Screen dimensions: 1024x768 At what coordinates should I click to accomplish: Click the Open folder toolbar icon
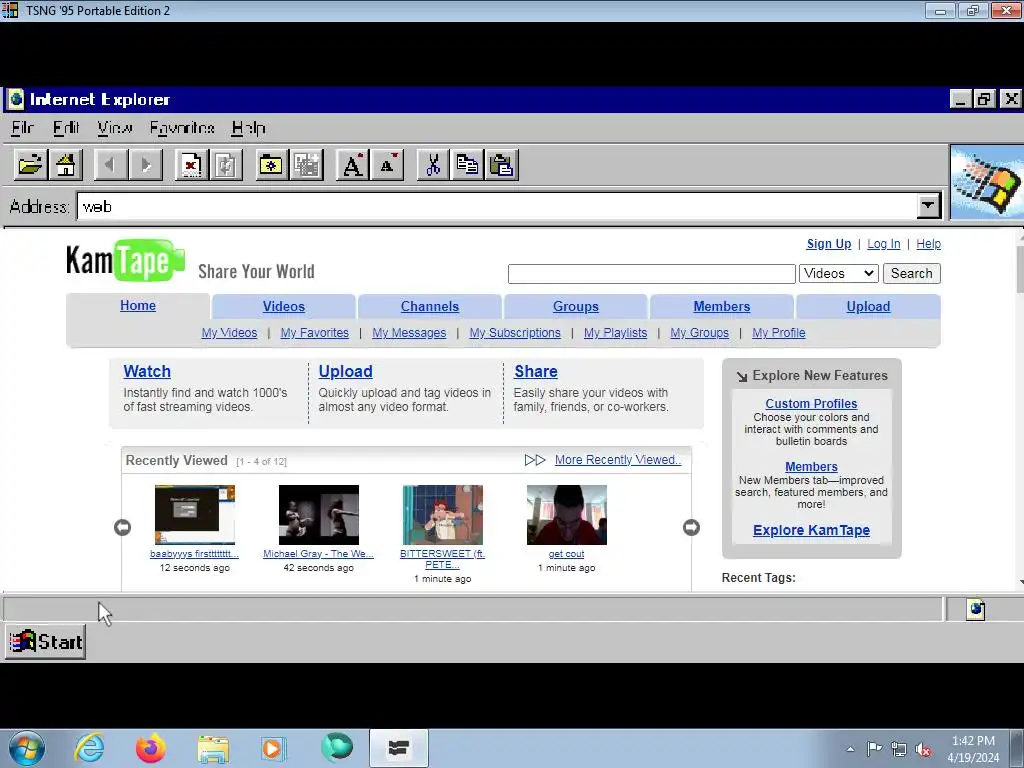(31, 165)
